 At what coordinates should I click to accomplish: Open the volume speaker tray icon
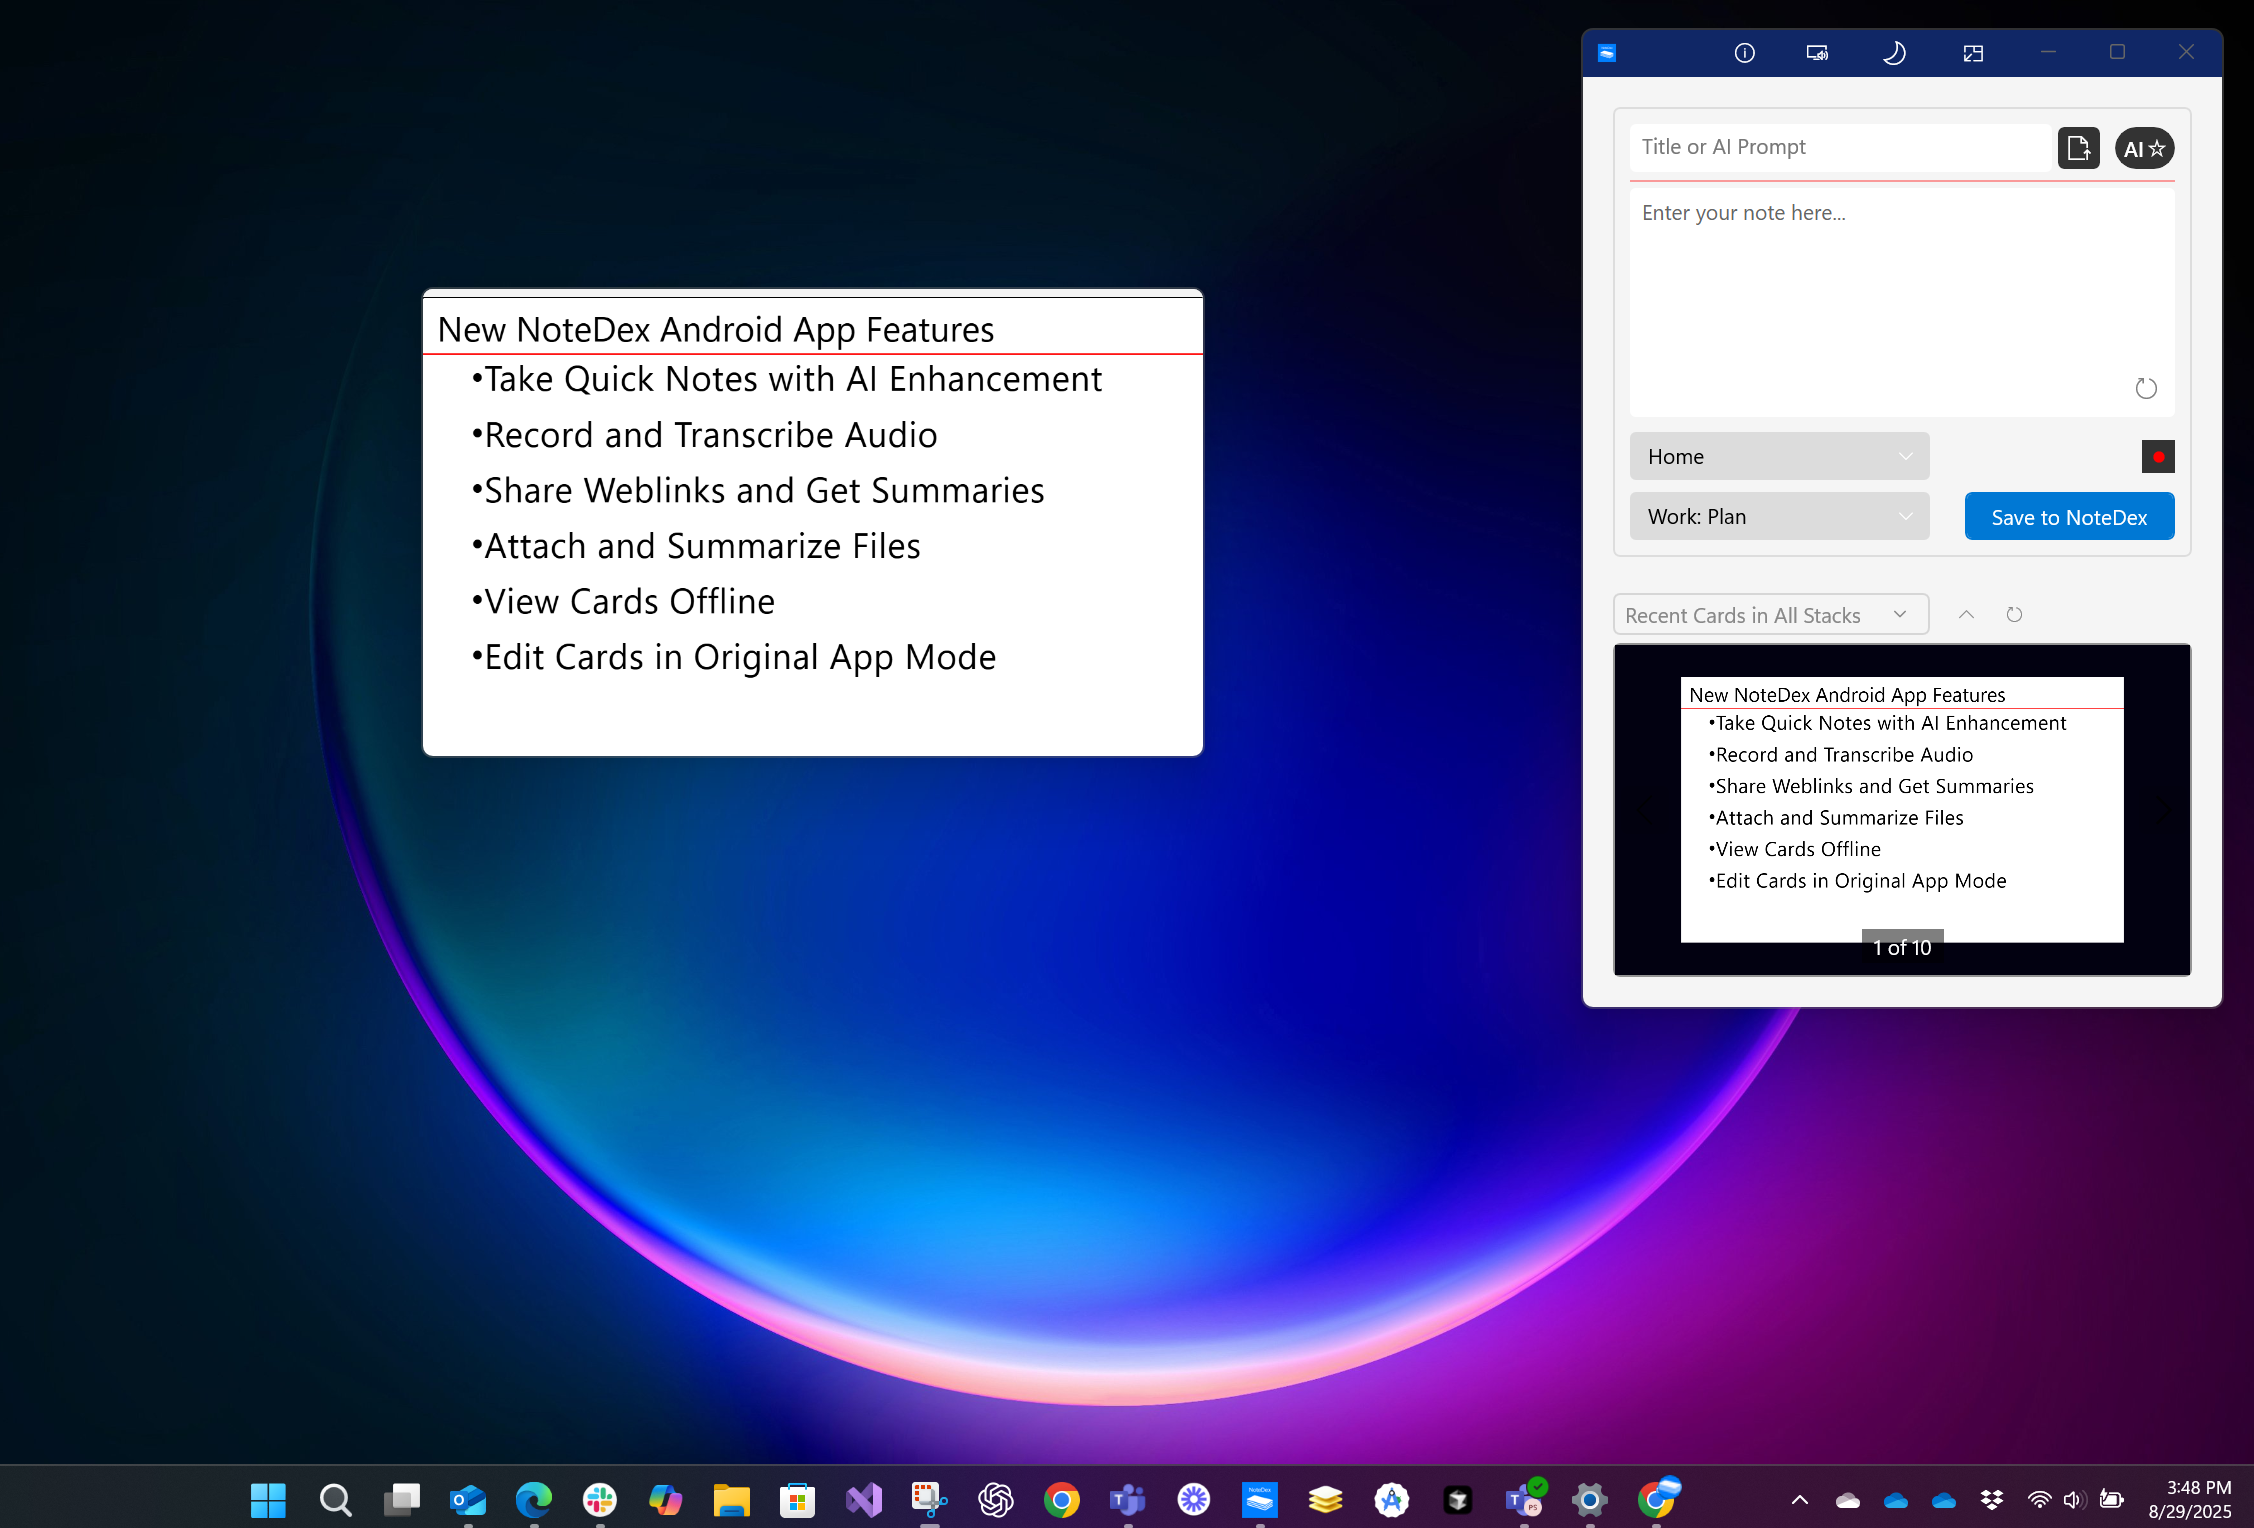click(2073, 1499)
